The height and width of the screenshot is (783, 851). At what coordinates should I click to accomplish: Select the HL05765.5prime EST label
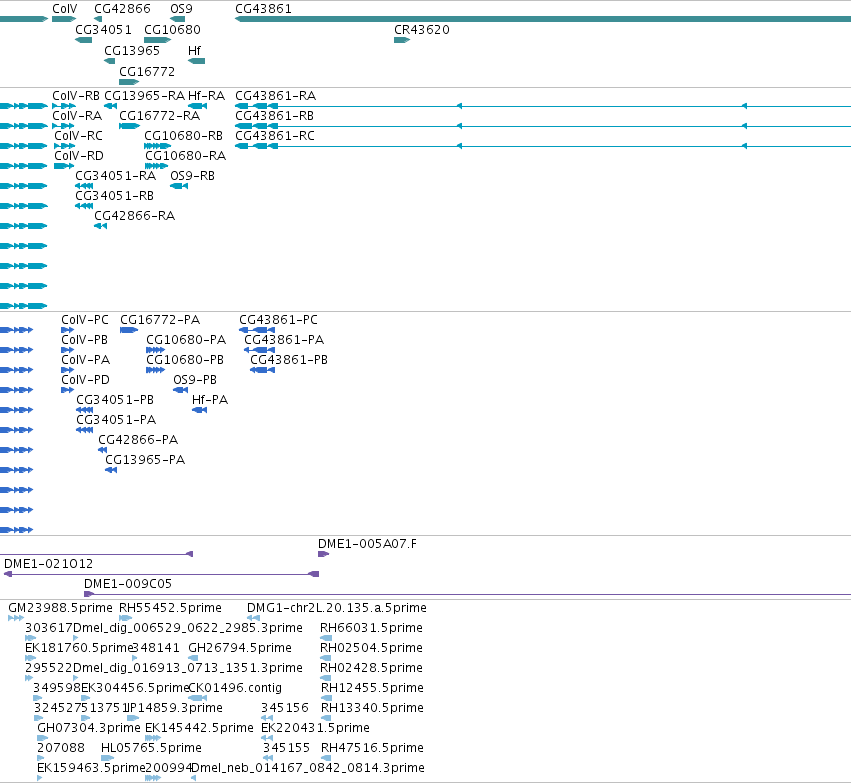click(x=151, y=748)
